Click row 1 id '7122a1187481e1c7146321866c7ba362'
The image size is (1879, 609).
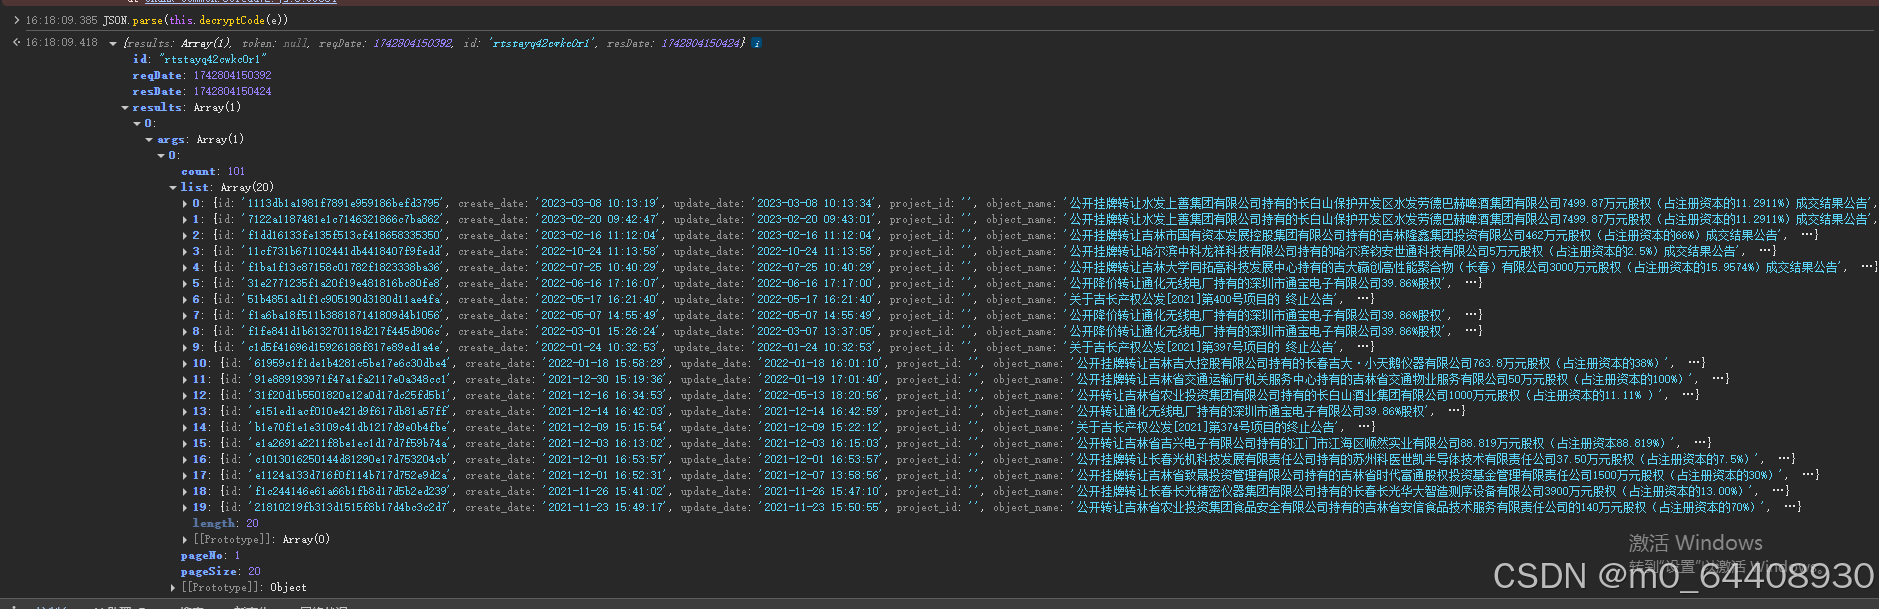coord(344,220)
